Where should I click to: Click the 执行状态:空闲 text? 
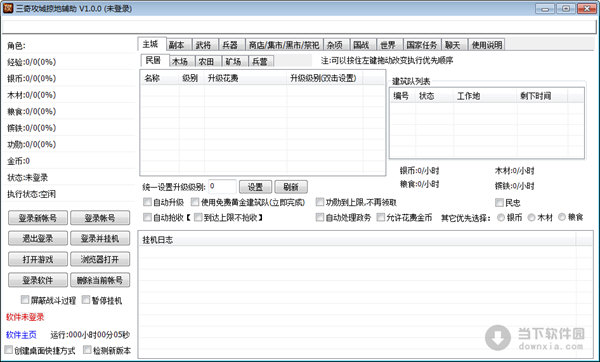coord(31,194)
